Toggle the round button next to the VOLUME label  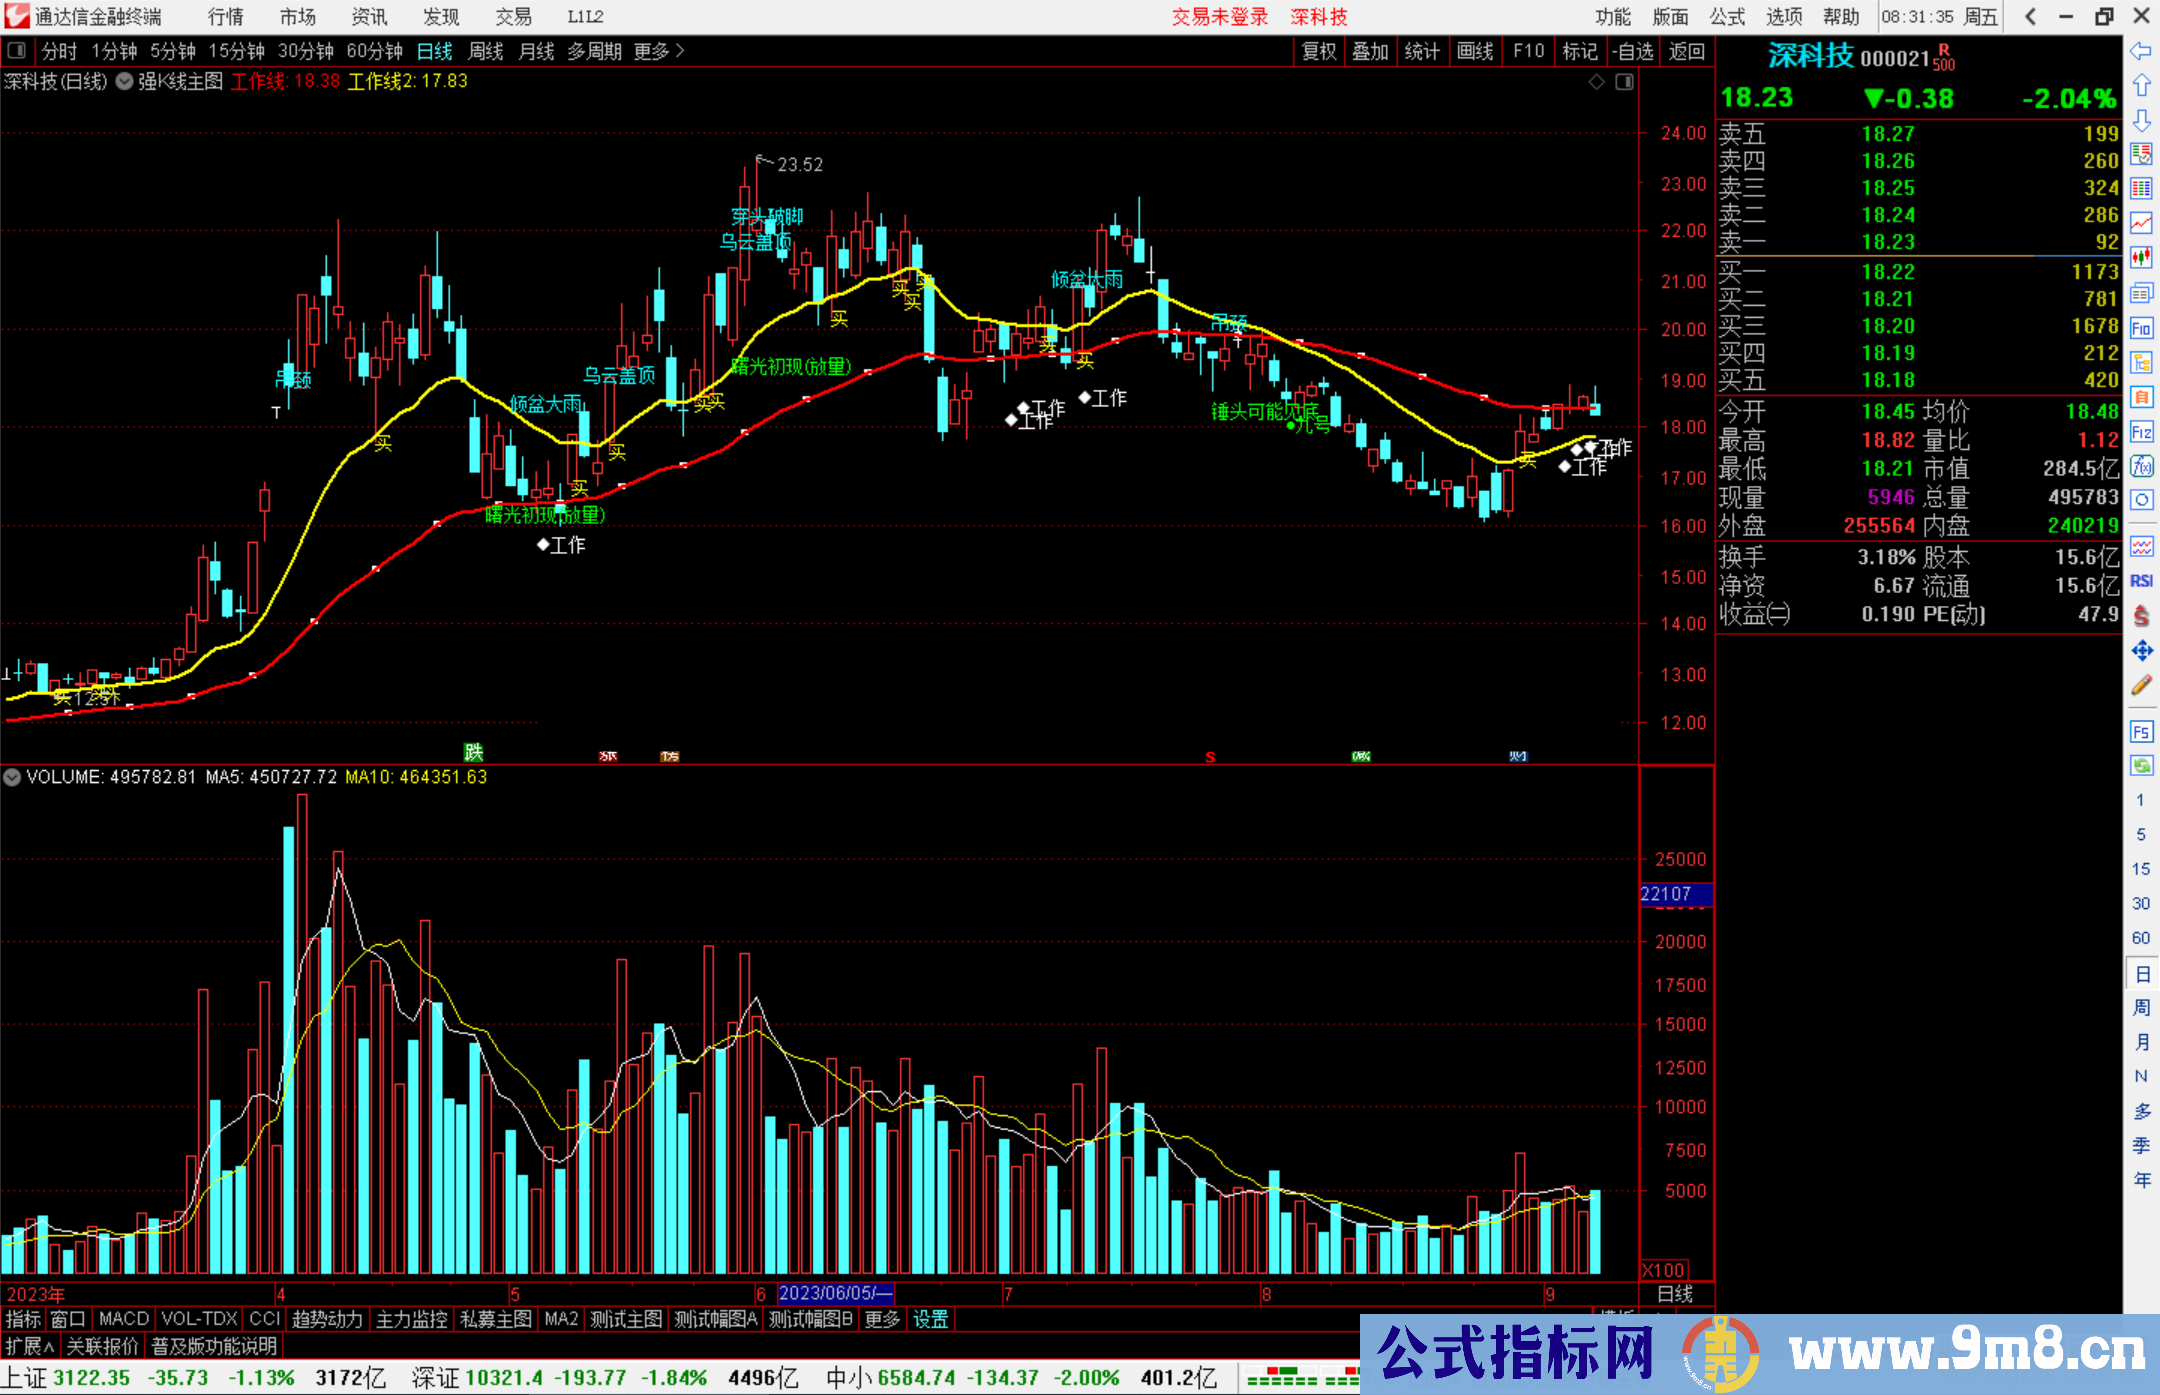(x=12, y=777)
